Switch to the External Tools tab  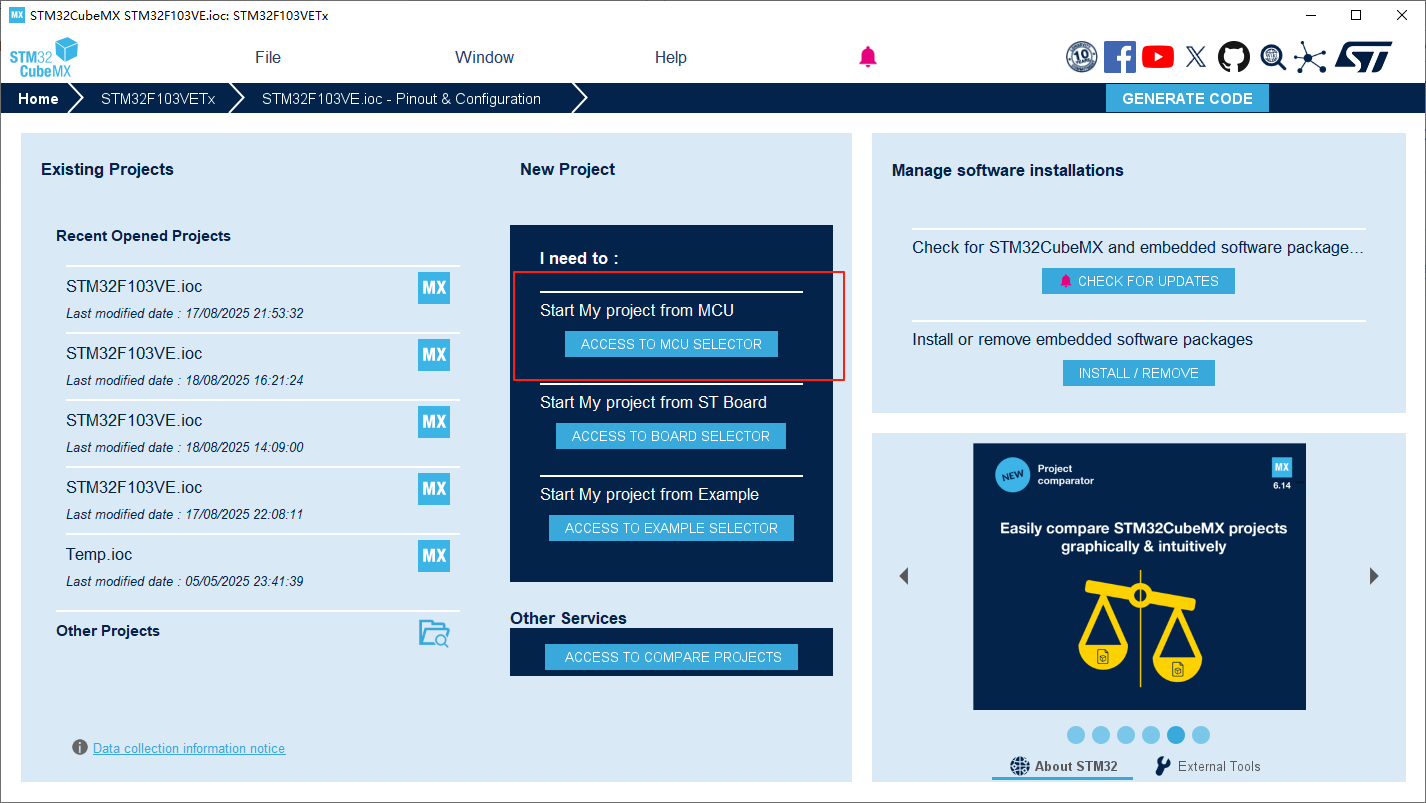pos(1207,766)
